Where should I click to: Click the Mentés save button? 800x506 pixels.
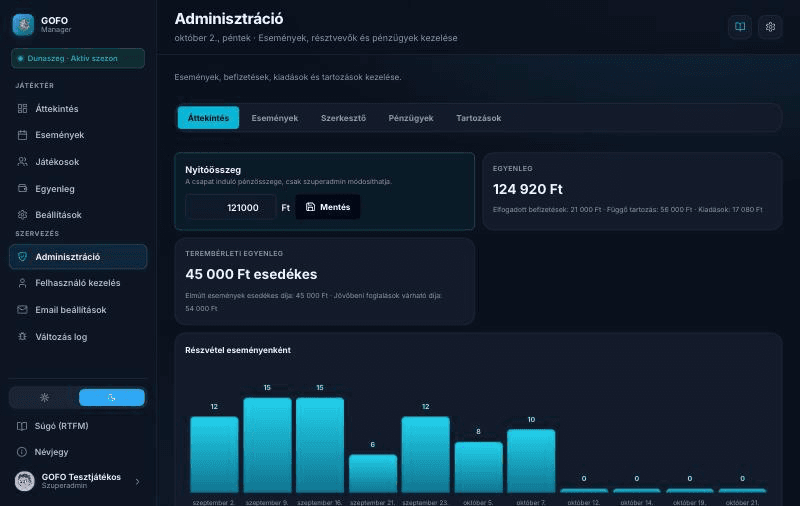pyautogui.click(x=328, y=207)
